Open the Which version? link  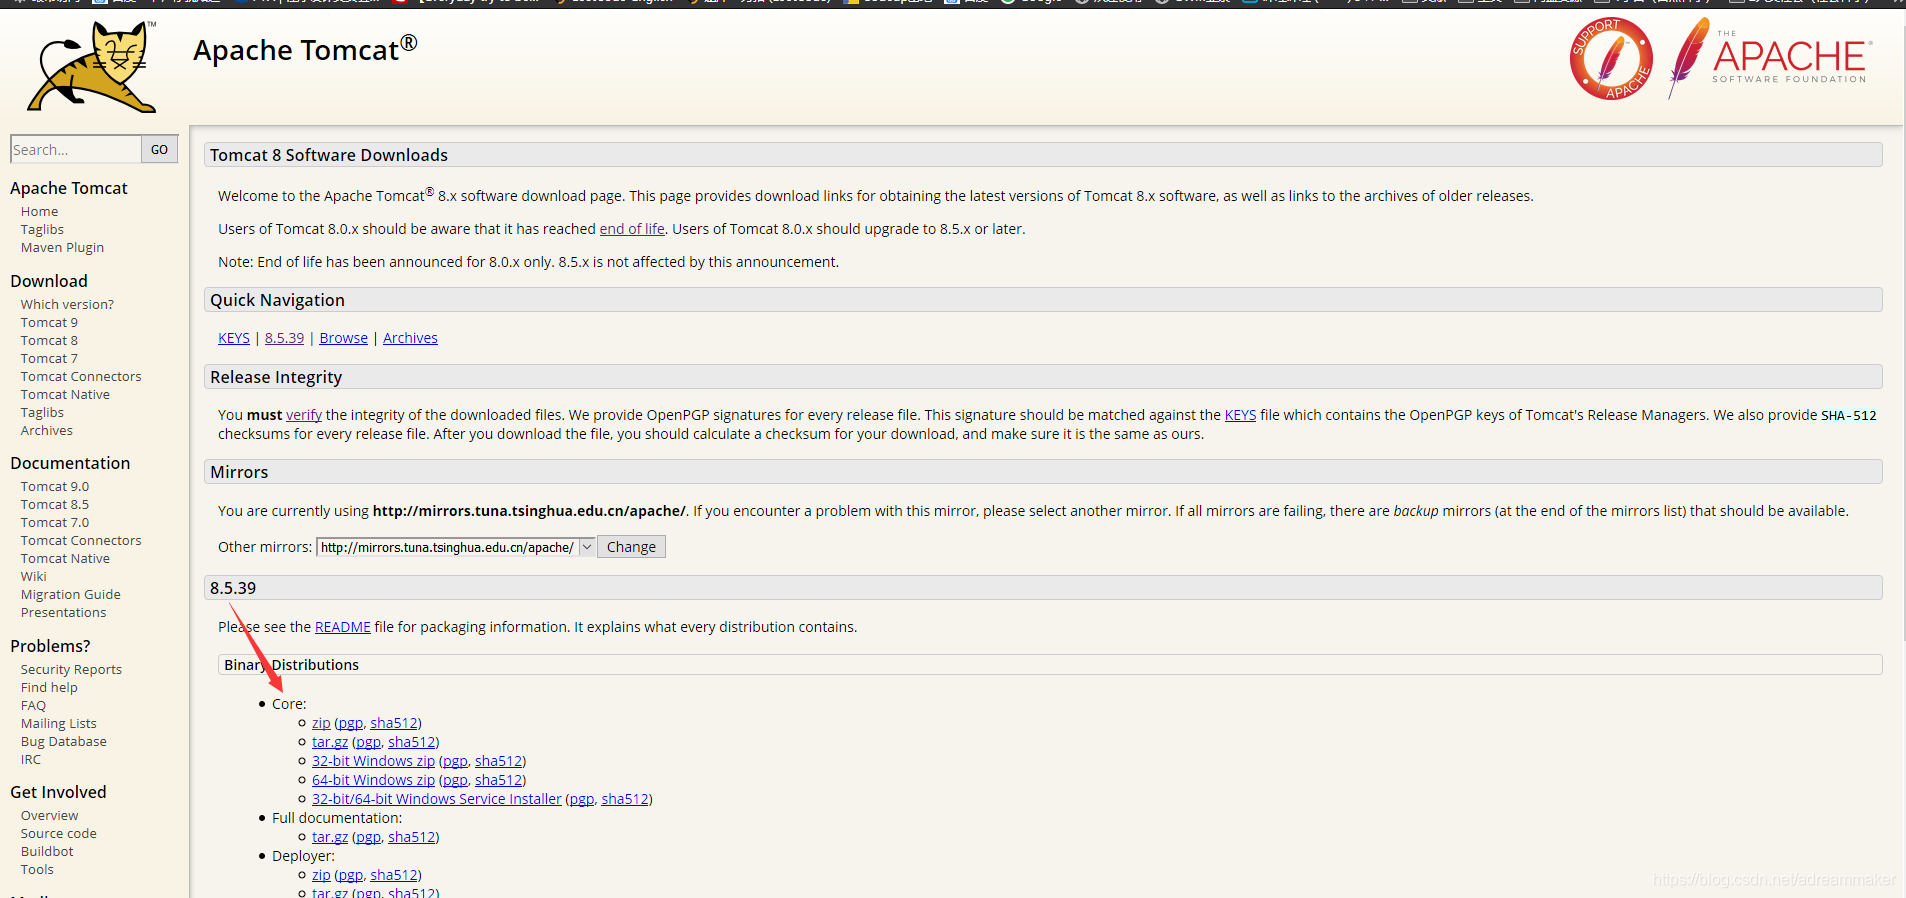67,304
